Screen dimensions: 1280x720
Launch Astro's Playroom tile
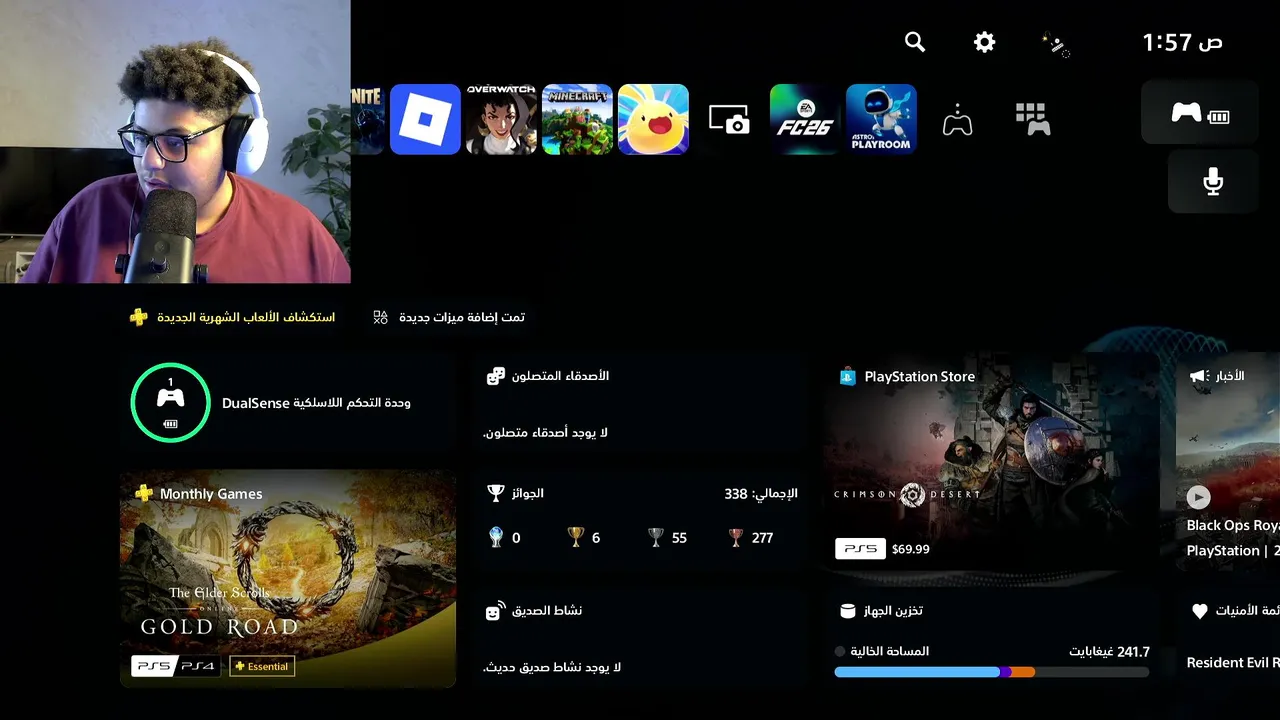coord(881,119)
